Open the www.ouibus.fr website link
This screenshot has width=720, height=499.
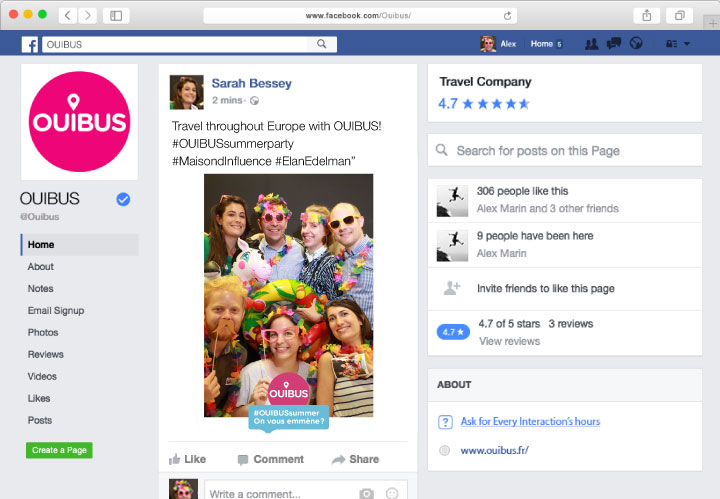click(495, 450)
